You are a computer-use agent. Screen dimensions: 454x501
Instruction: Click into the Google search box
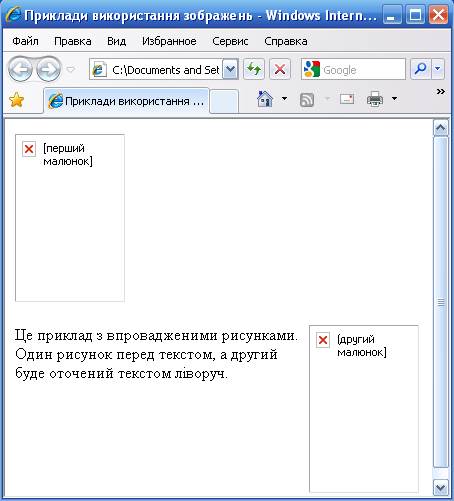[363, 69]
